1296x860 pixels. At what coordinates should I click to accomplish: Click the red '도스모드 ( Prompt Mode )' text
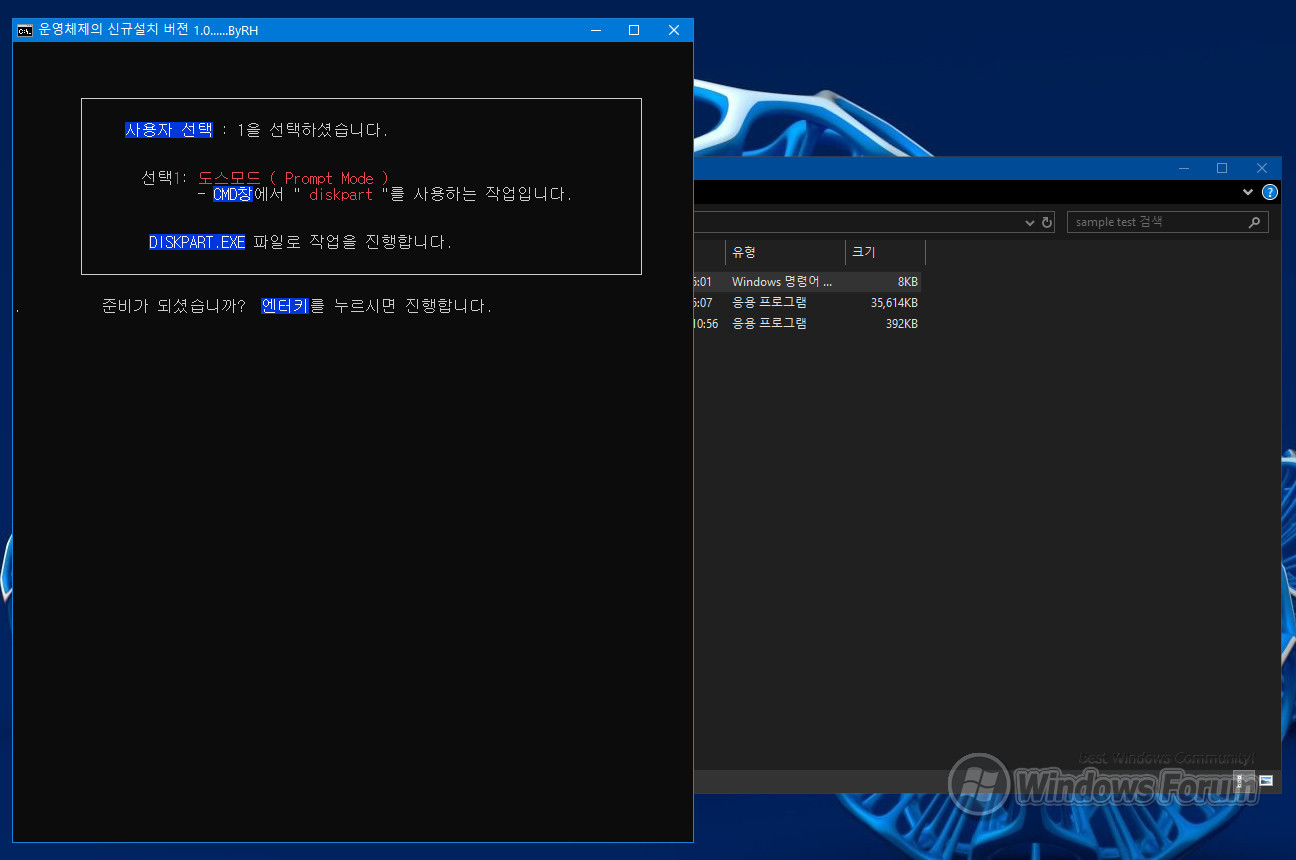pos(293,178)
